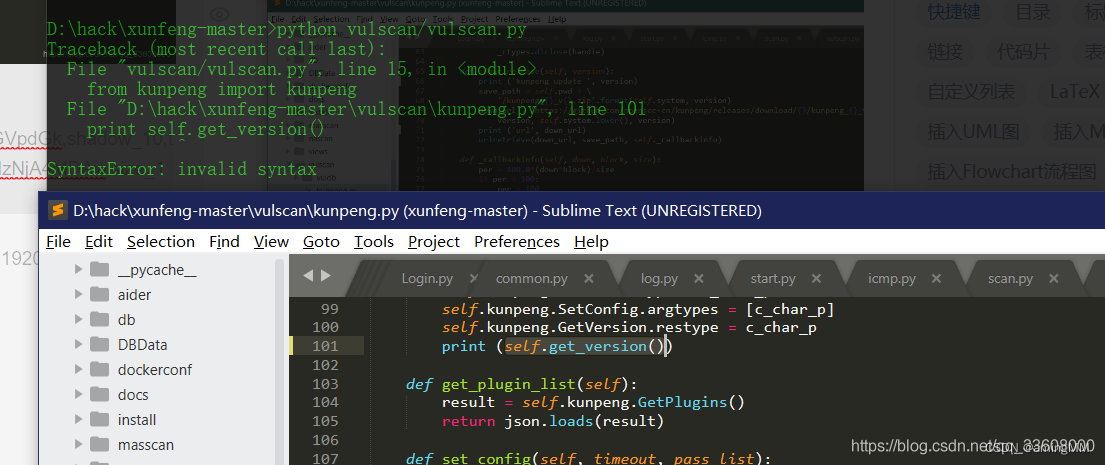1105x465 pixels.
Task: Click the folder icon beside aider
Action: click(x=99, y=294)
